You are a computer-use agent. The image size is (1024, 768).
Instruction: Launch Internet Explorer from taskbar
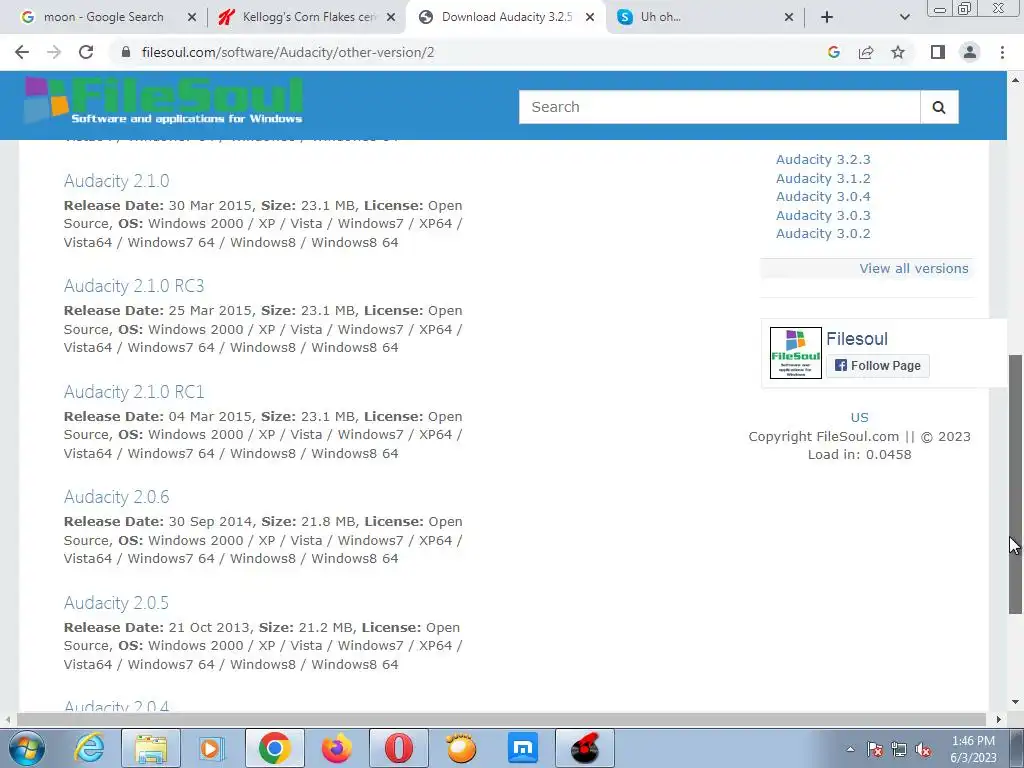coord(89,748)
